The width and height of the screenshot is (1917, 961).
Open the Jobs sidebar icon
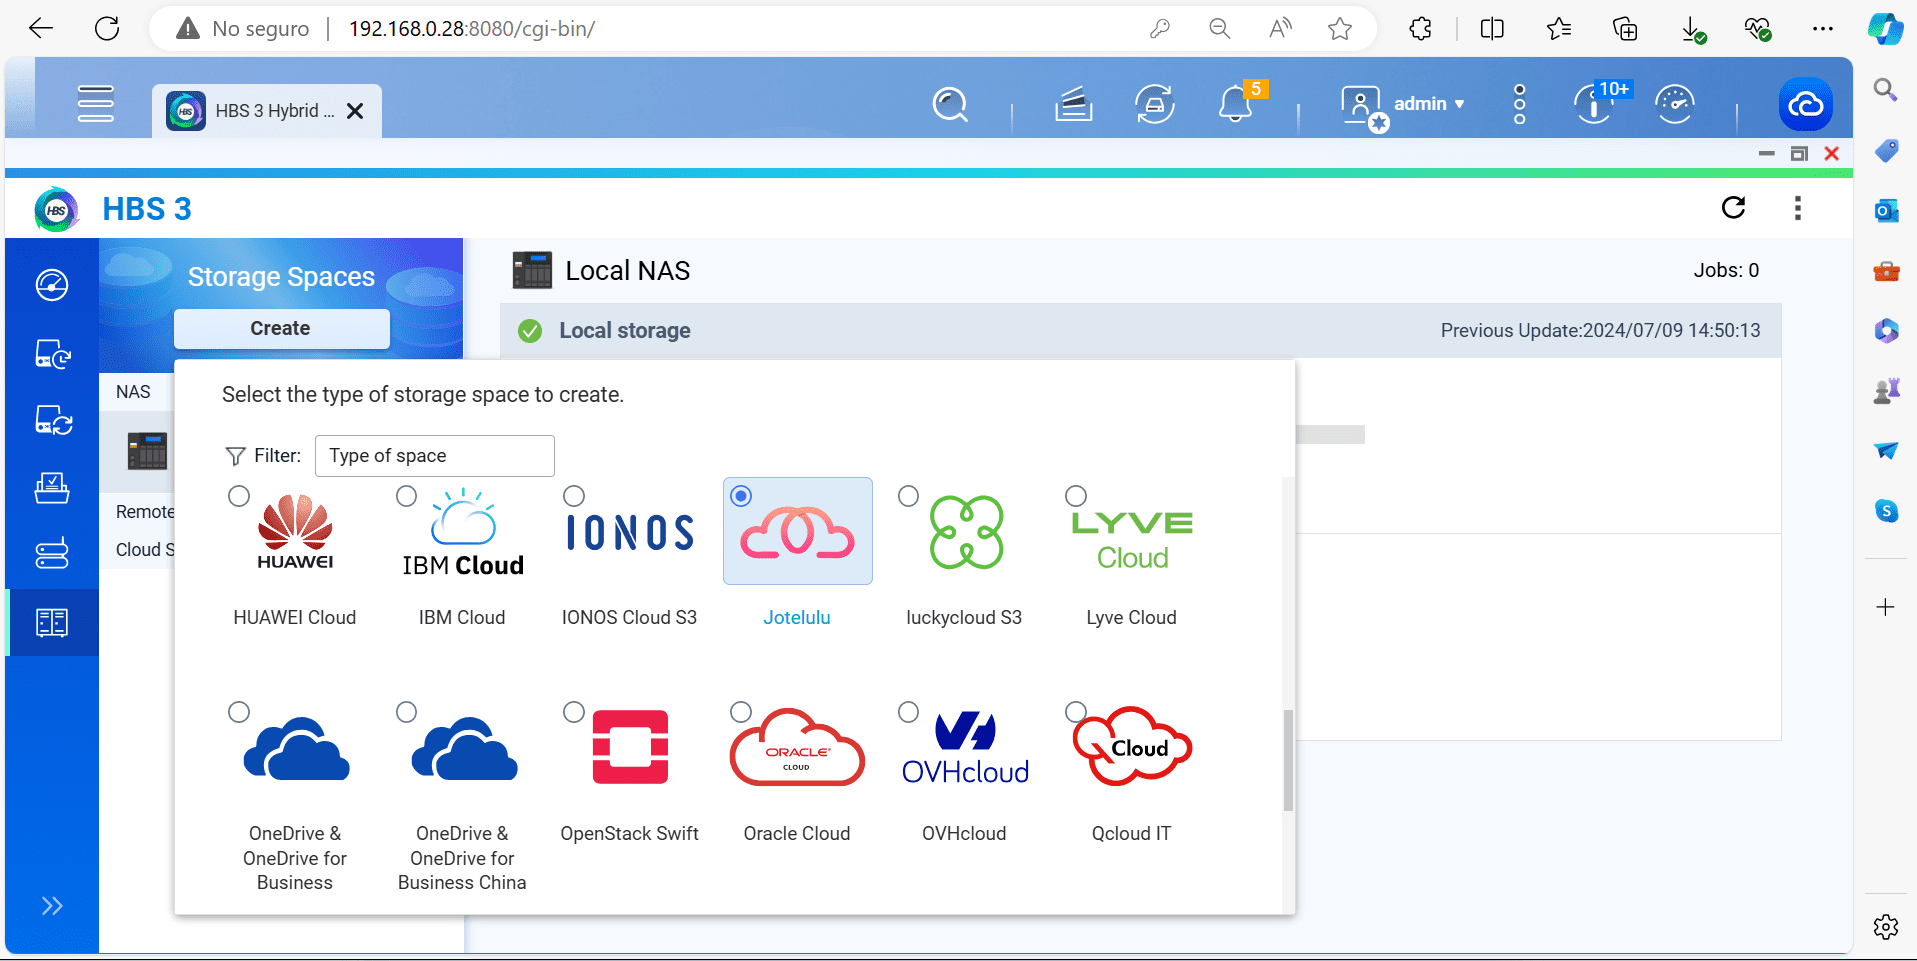coord(52,488)
